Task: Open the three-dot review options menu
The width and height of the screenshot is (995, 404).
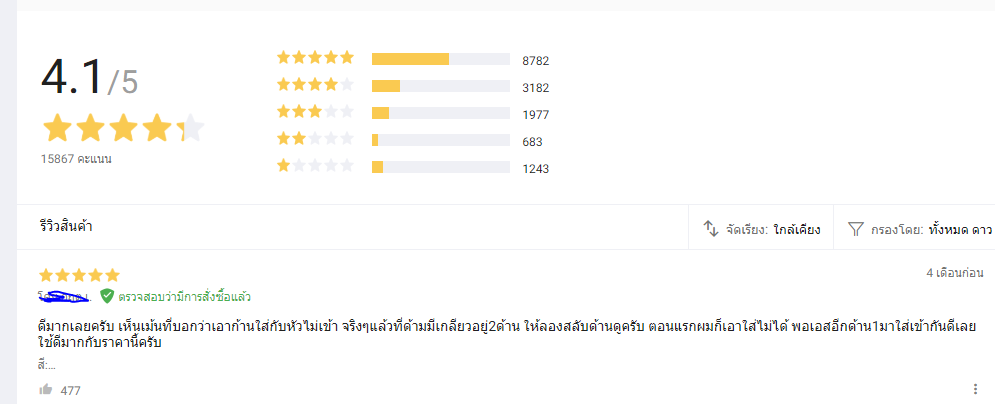Action: tap(975, 390)
